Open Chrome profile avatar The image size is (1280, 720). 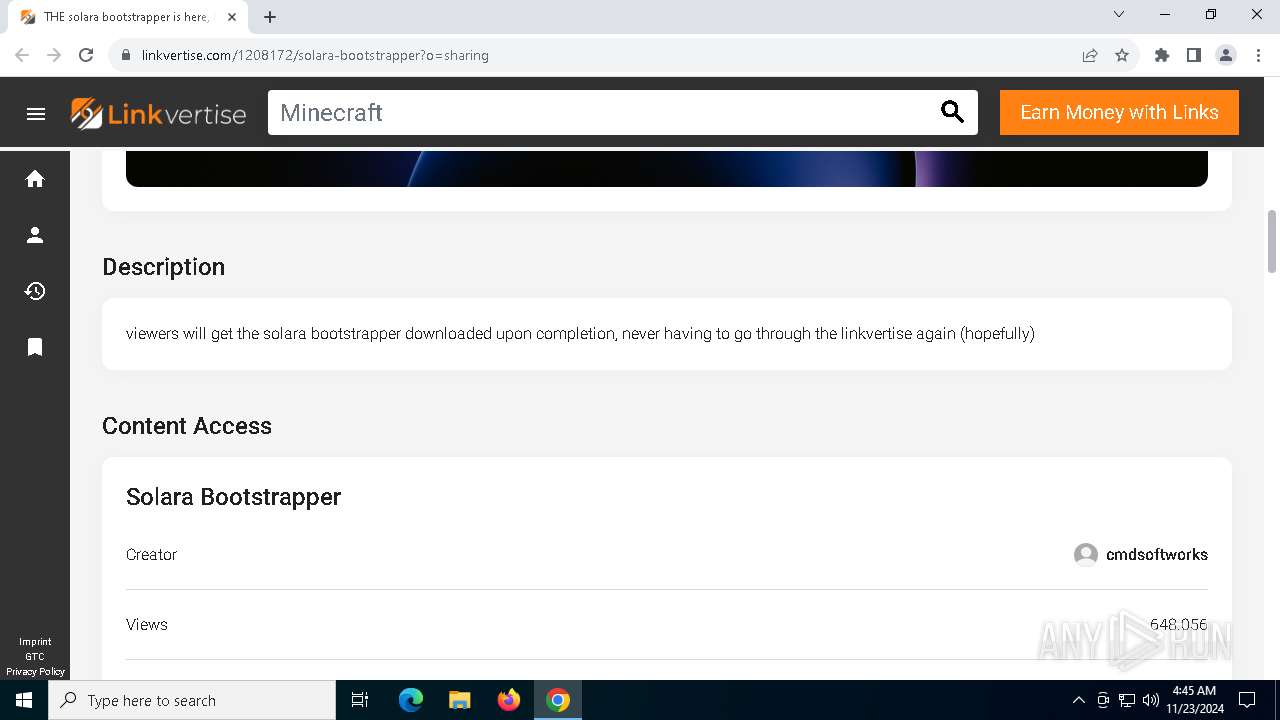tap(1226, 55)
